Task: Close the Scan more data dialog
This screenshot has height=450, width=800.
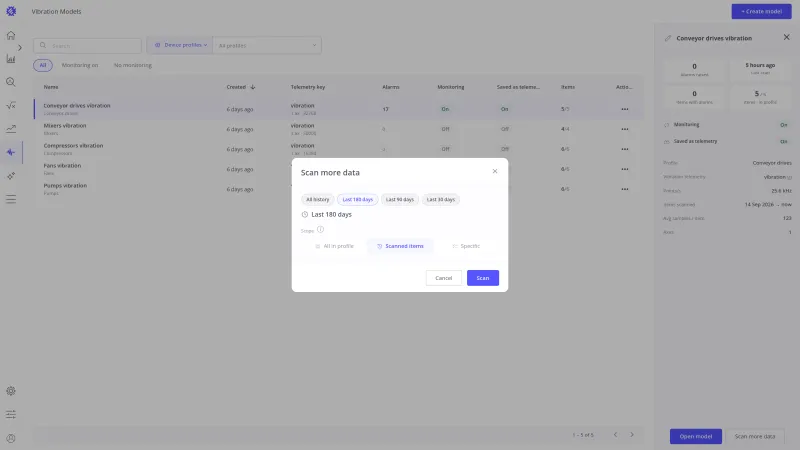Action: [495, 171]
